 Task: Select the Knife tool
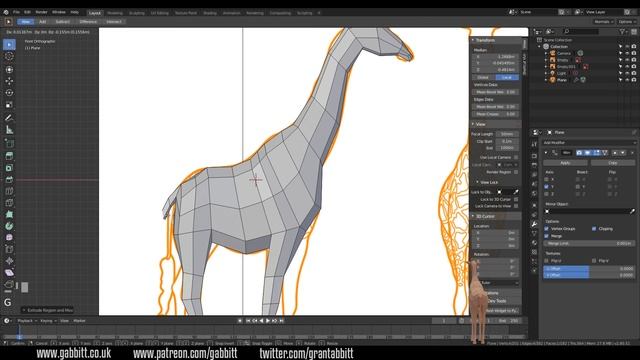click(x=9, y=203)
